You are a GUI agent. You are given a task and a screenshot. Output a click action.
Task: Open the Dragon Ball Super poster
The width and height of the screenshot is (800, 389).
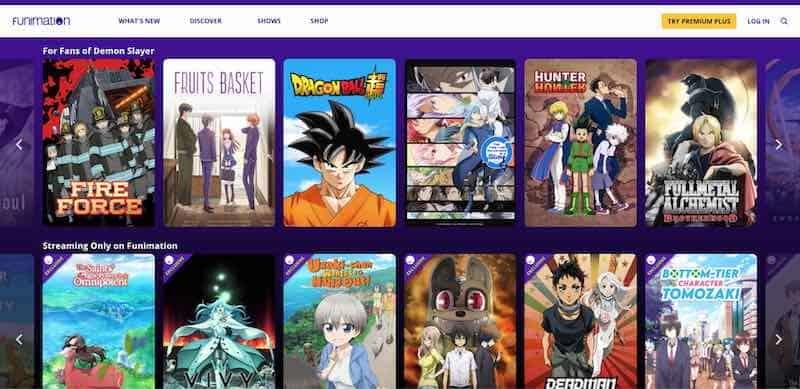[x=340, y=143]
